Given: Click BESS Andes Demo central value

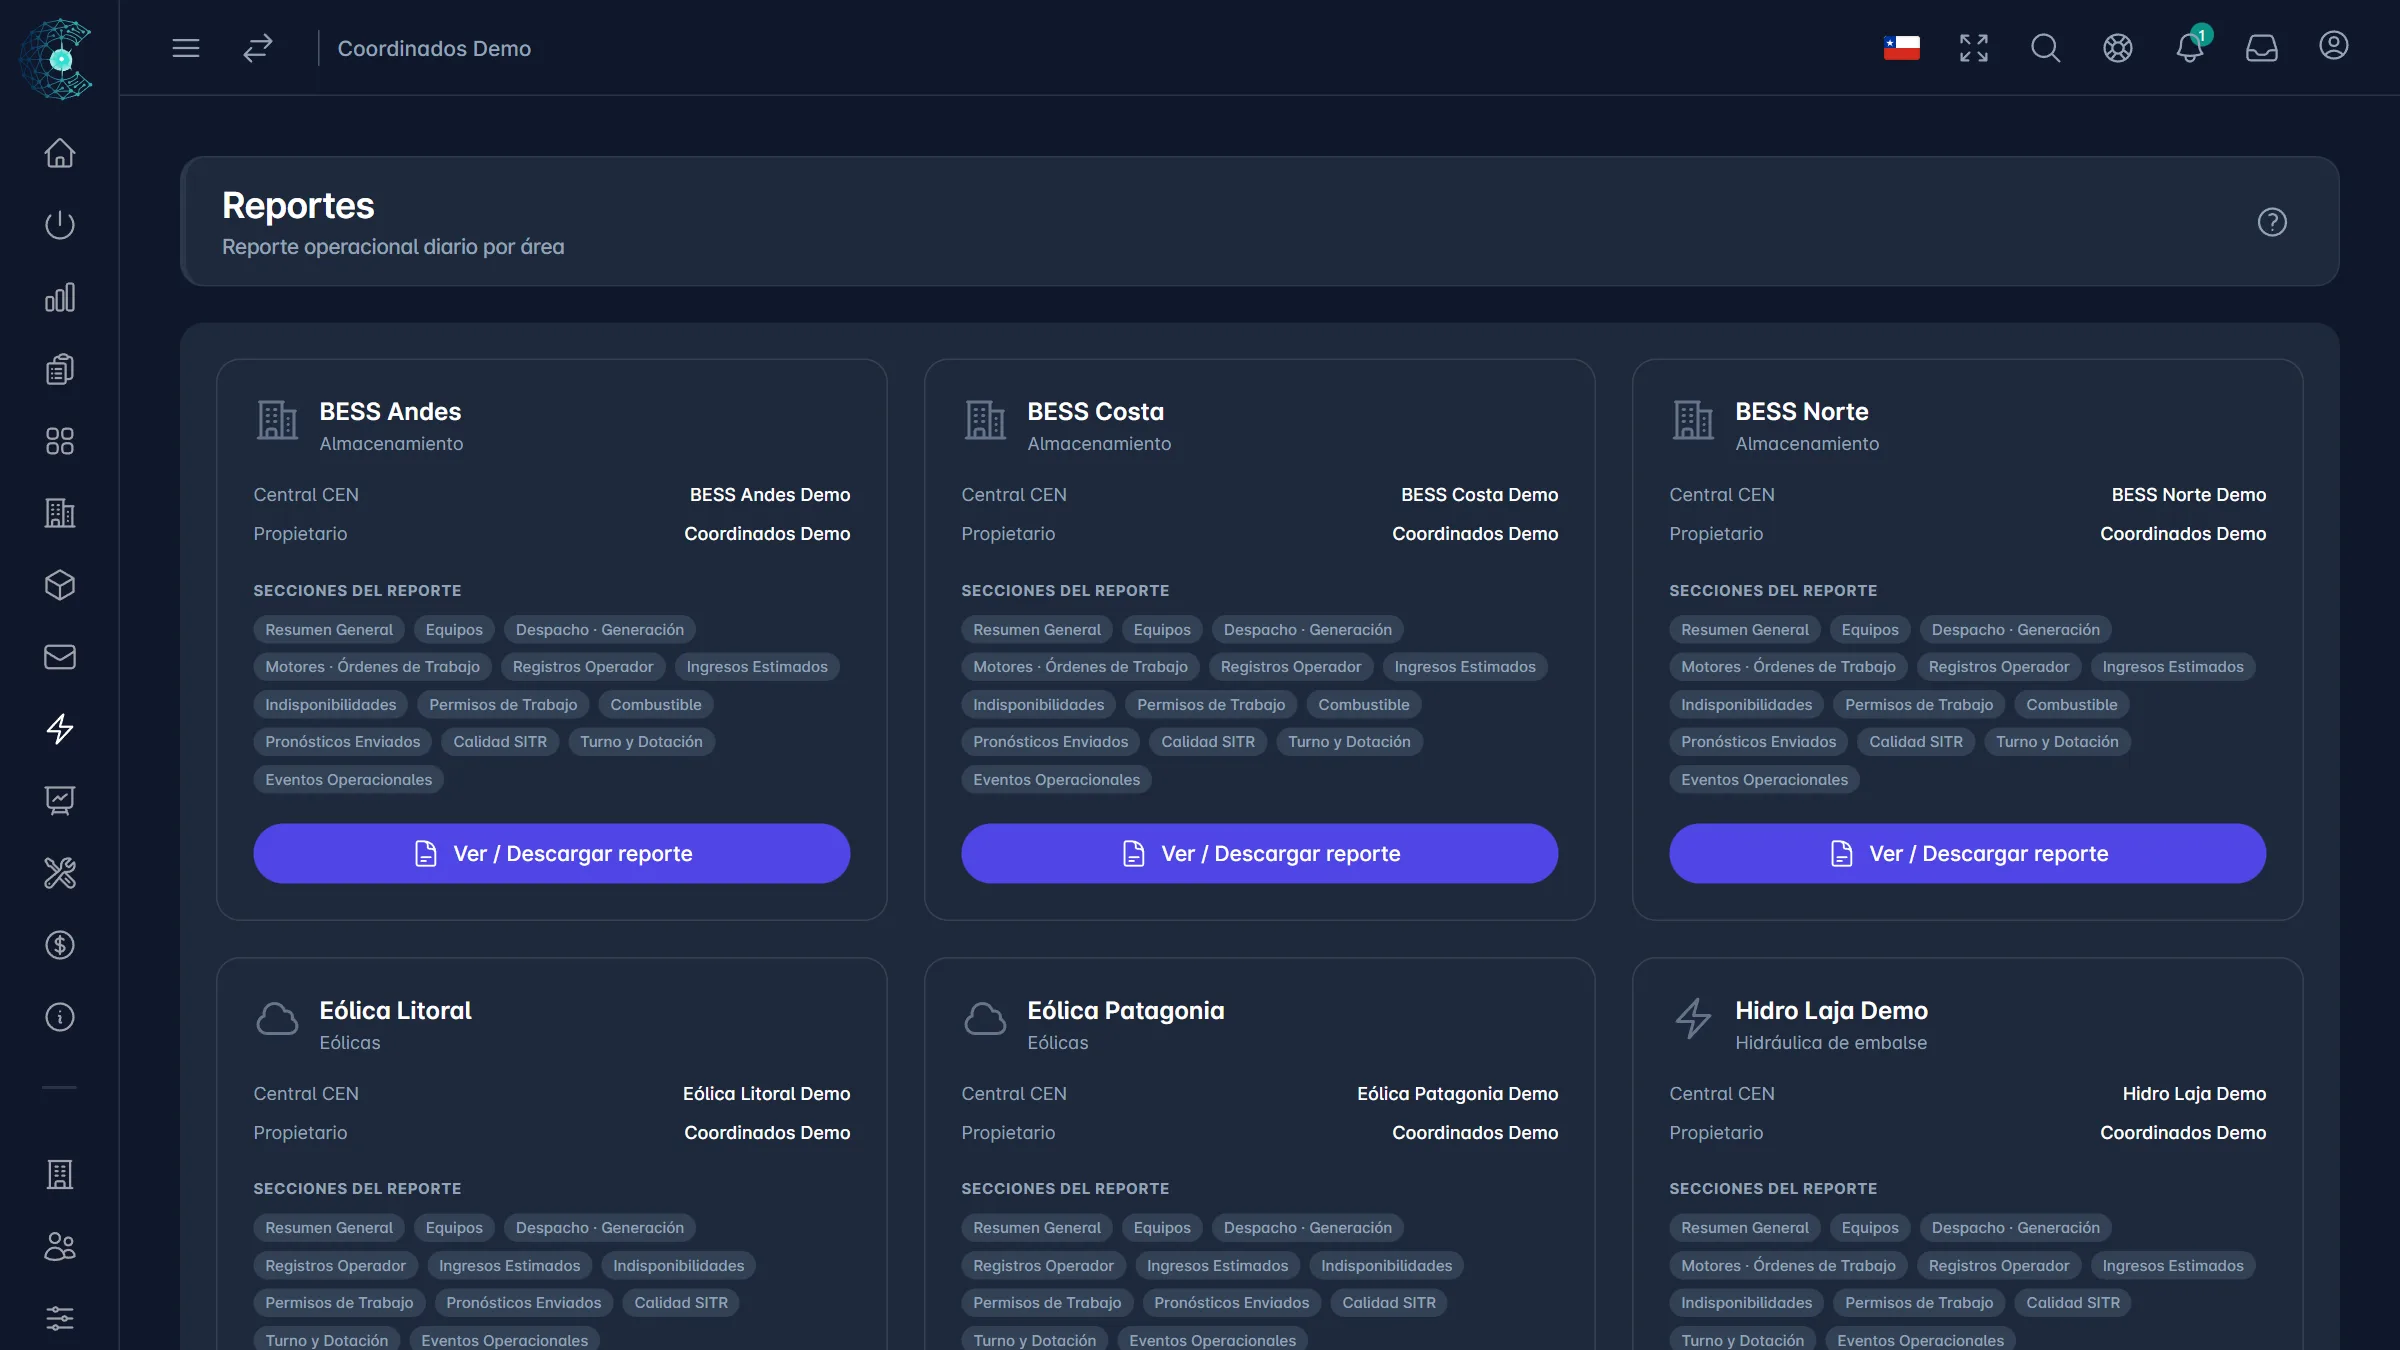Looking at the screenshot, I should (770, 495).
